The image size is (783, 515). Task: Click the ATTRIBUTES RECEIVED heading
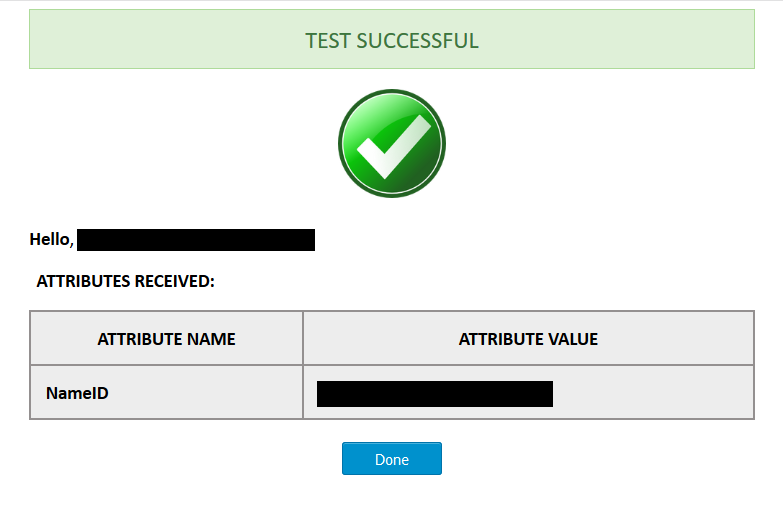click(125, 281)
